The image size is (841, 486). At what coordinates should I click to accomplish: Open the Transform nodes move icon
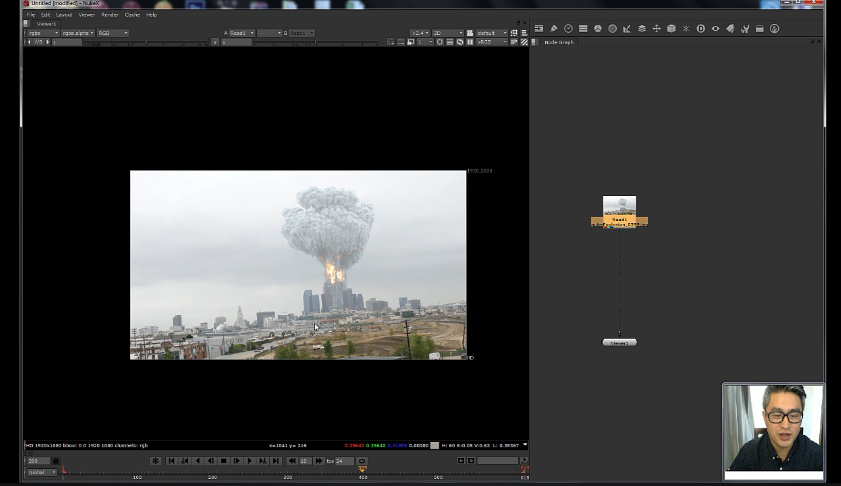tap(657, 29)
